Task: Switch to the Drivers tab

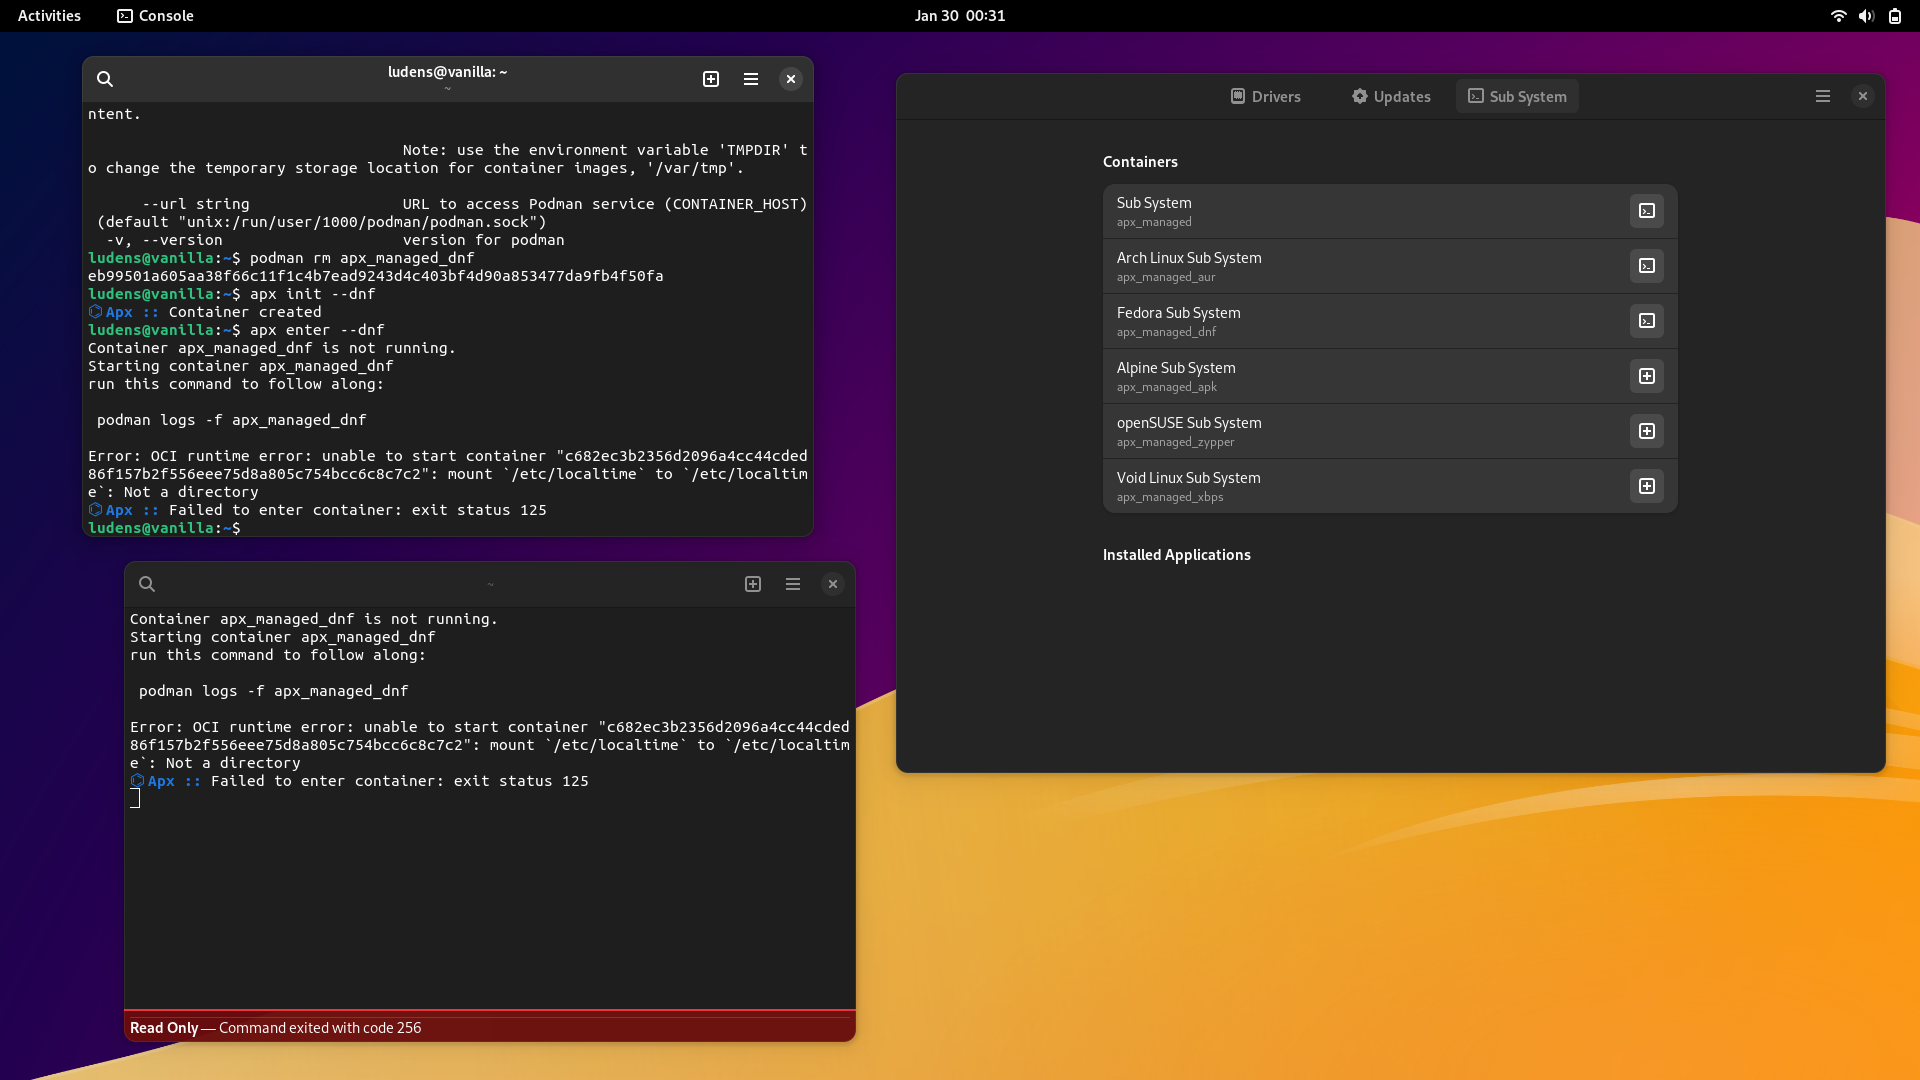Action: coord(1265,96)
